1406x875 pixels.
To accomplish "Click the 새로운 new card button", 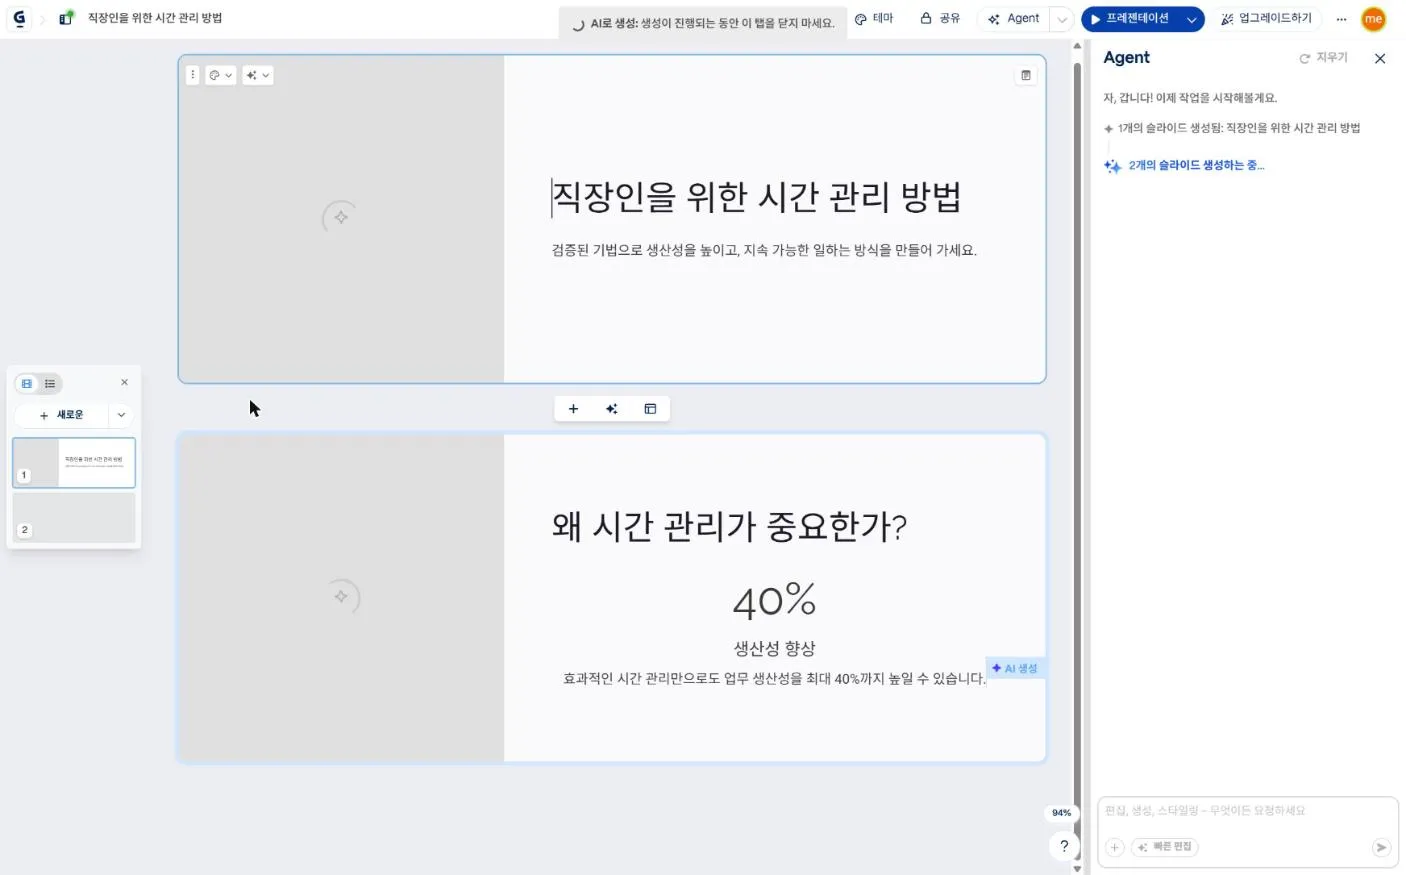I will [61, 415].
